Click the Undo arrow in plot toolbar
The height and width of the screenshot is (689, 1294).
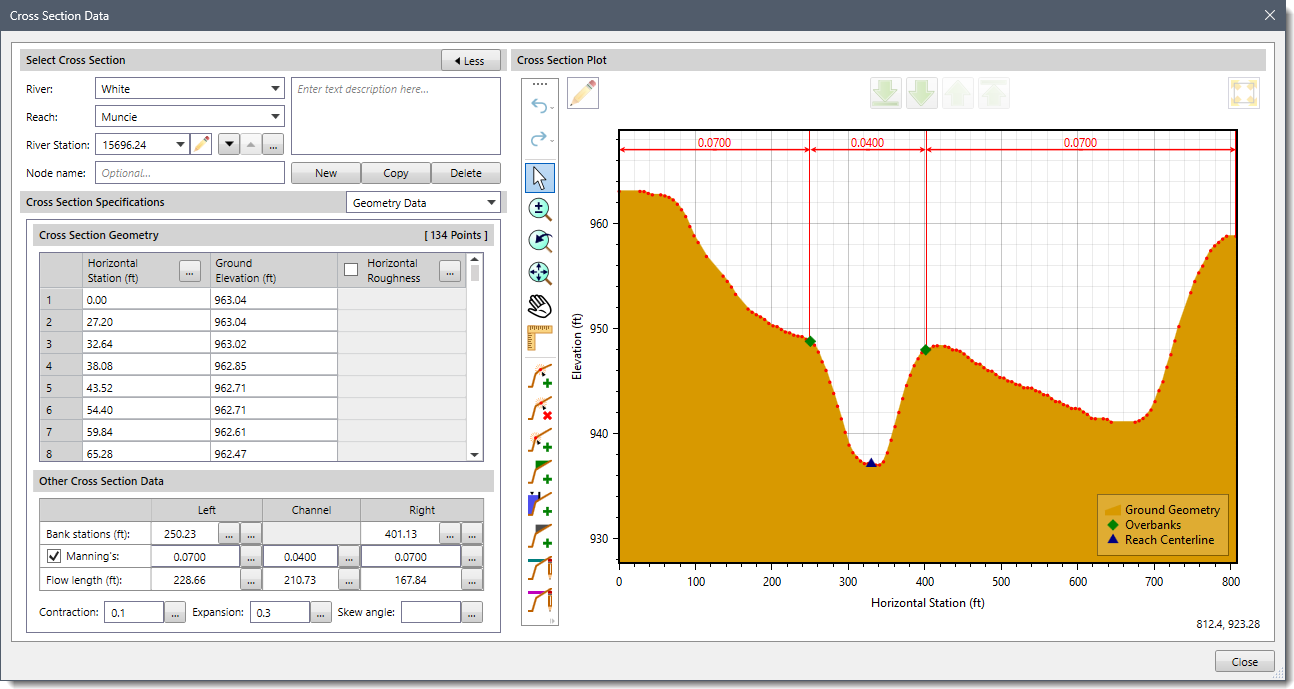coord(540,107)
